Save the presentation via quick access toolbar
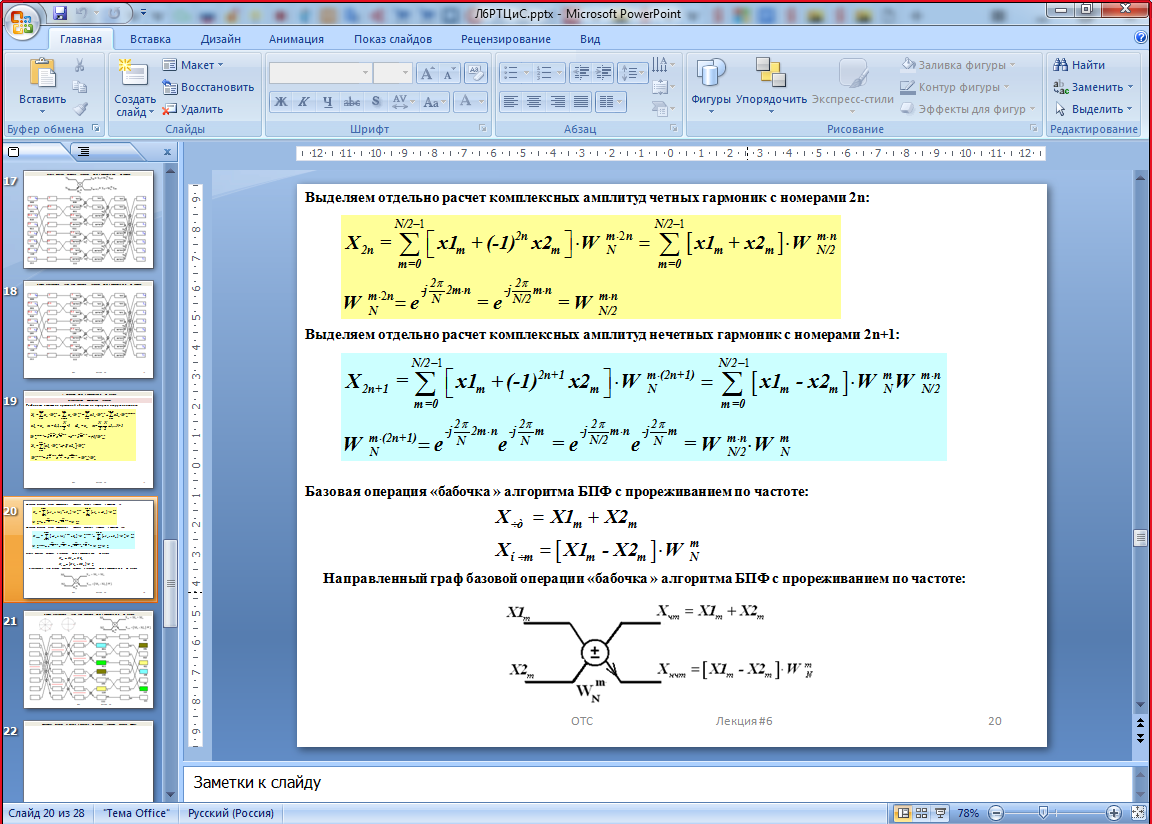1152x824 pixels. point(60,14)
